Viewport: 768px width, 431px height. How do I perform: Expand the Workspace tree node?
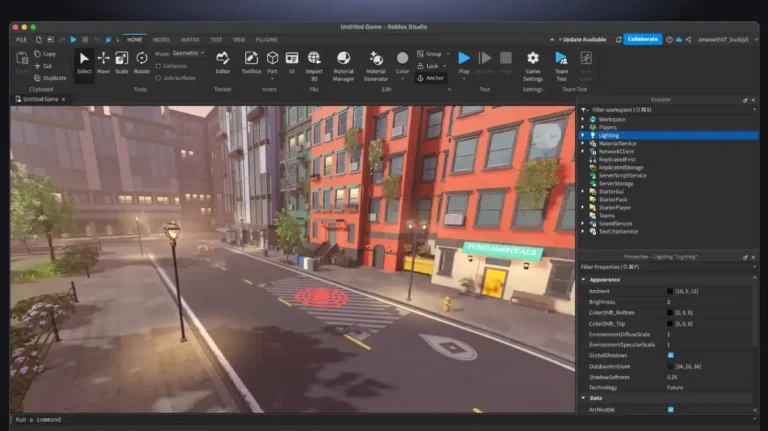(x=583, y=119)
